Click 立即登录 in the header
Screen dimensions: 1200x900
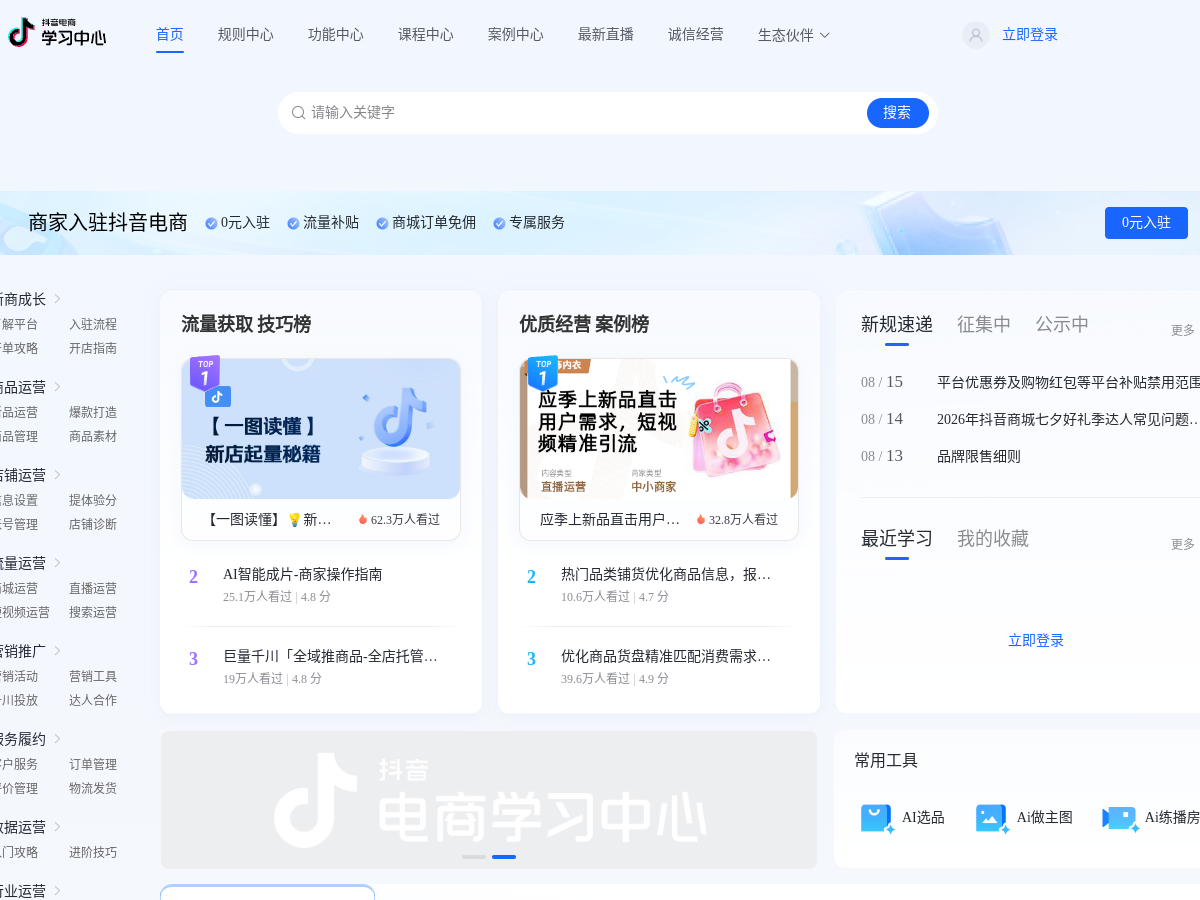1030,35
